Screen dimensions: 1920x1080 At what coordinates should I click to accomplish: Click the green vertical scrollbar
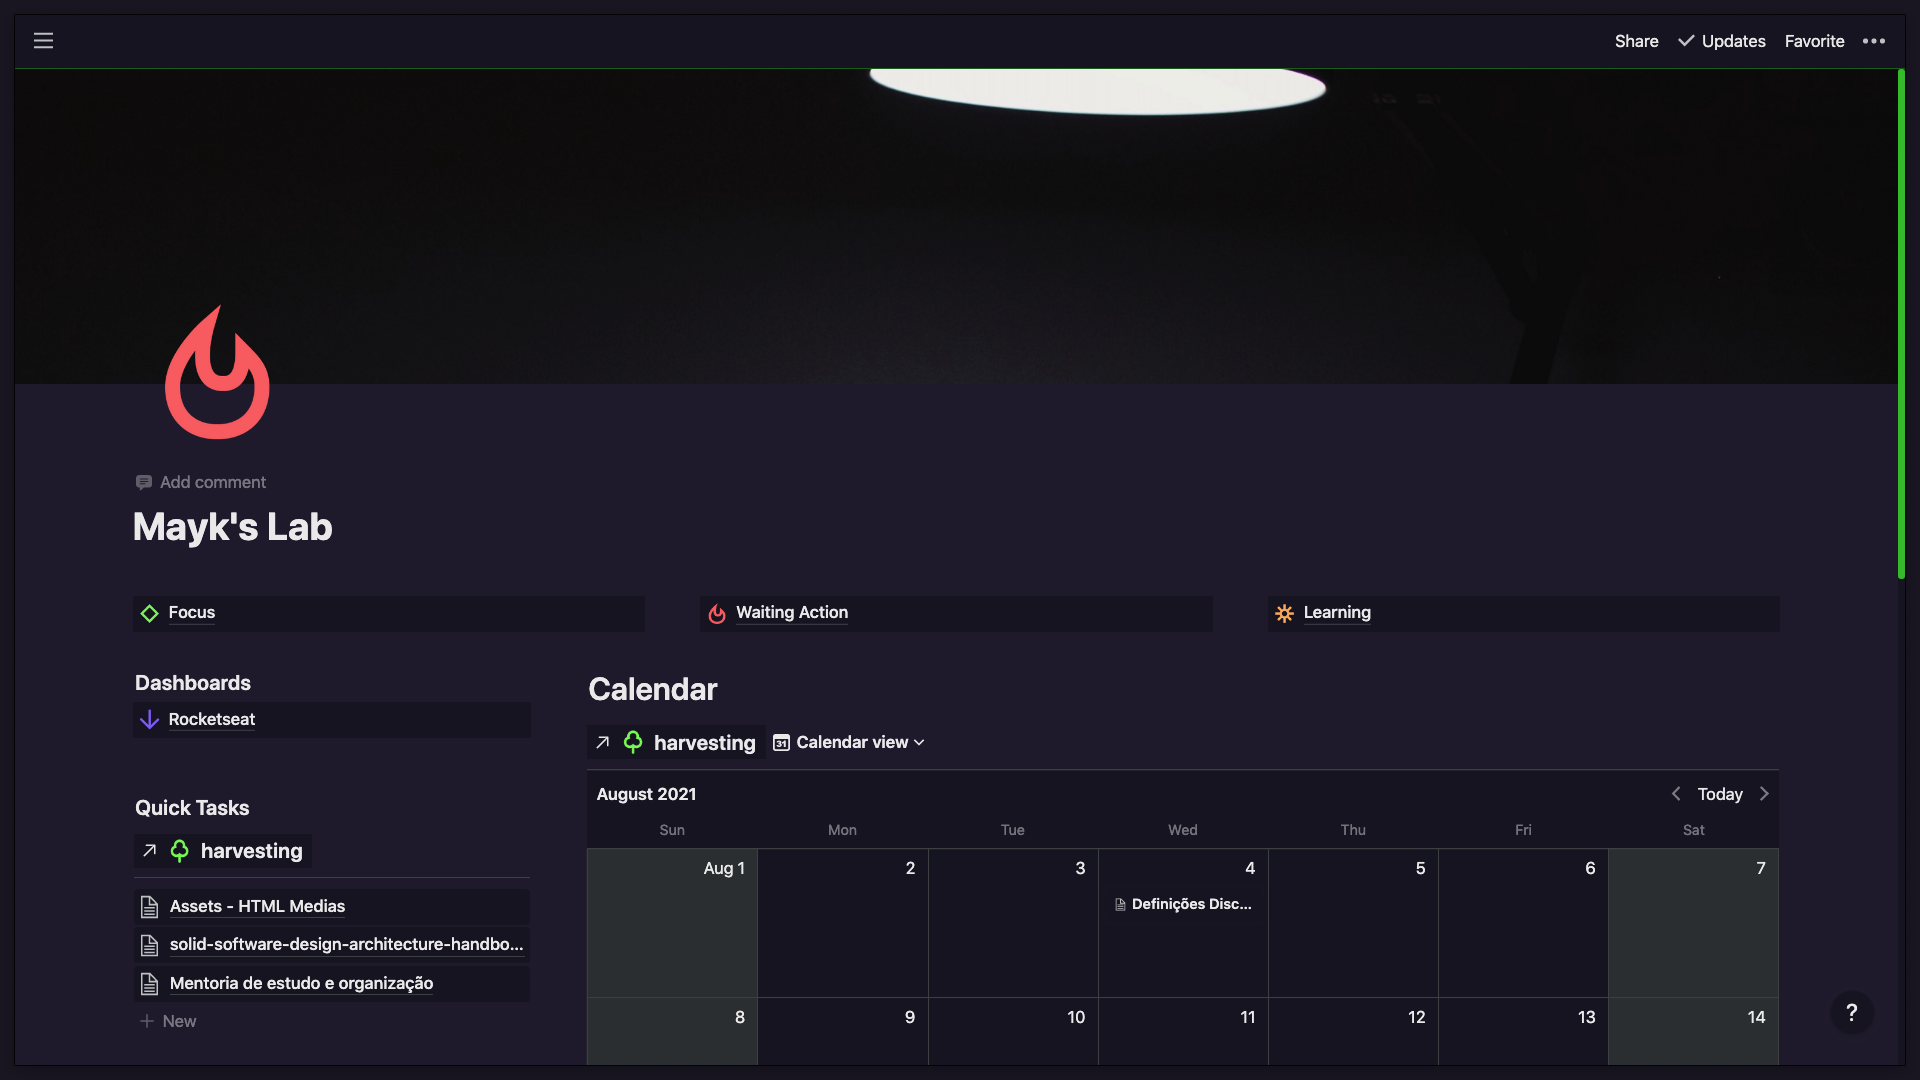pos(1901,323)
